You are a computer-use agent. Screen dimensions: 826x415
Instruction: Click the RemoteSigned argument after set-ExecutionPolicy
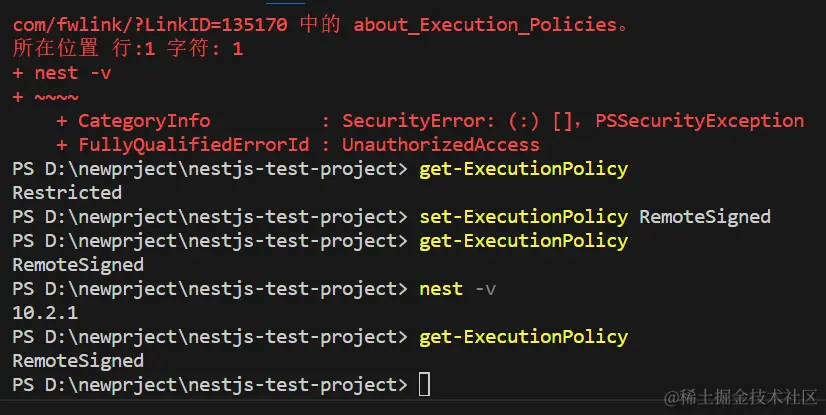click(704, 217)
